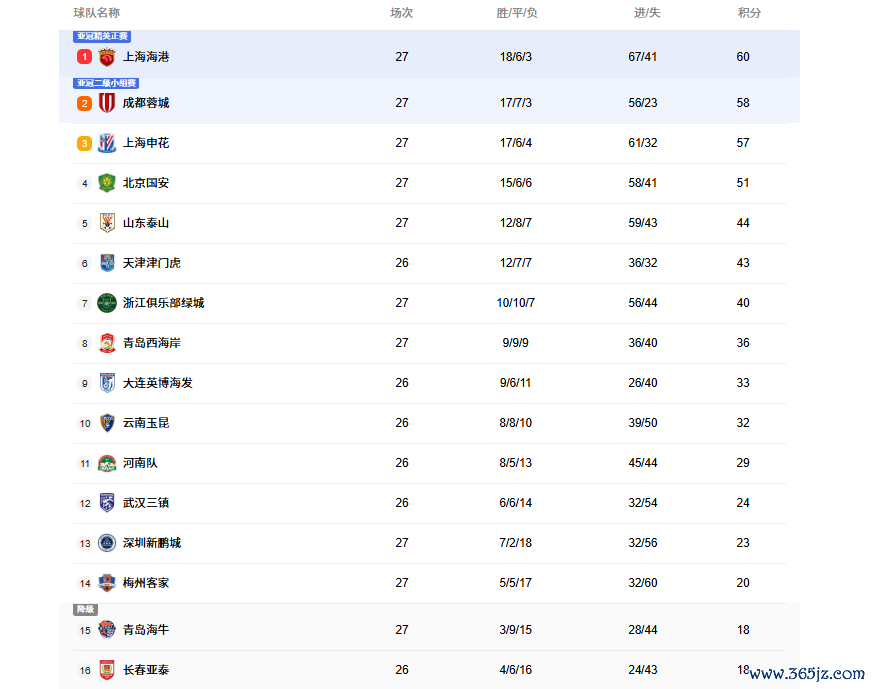The width and height of the screenshot is (872, 689).
Task: Click the rank 1 red badge
Action: (85, 57)
